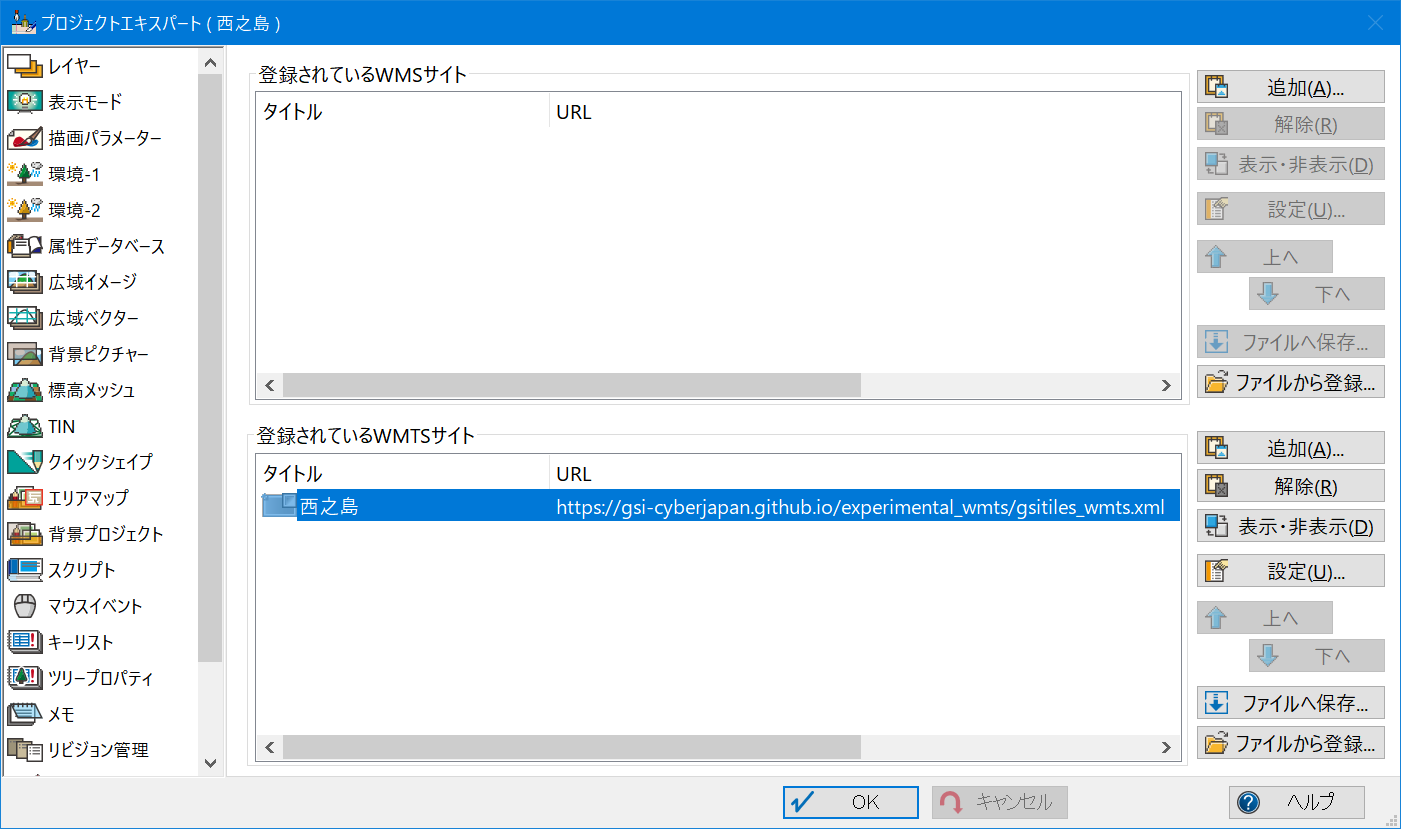Open the スクリプト page
Image resolution: width=1401 pixels, height=829 pixels.
pos(82,570)
